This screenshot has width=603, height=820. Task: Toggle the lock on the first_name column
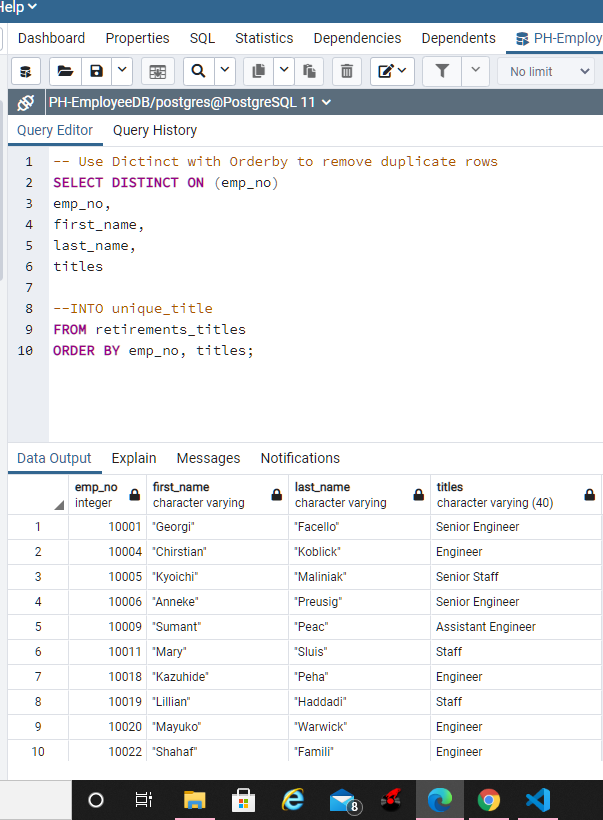[x=277, y=495]
